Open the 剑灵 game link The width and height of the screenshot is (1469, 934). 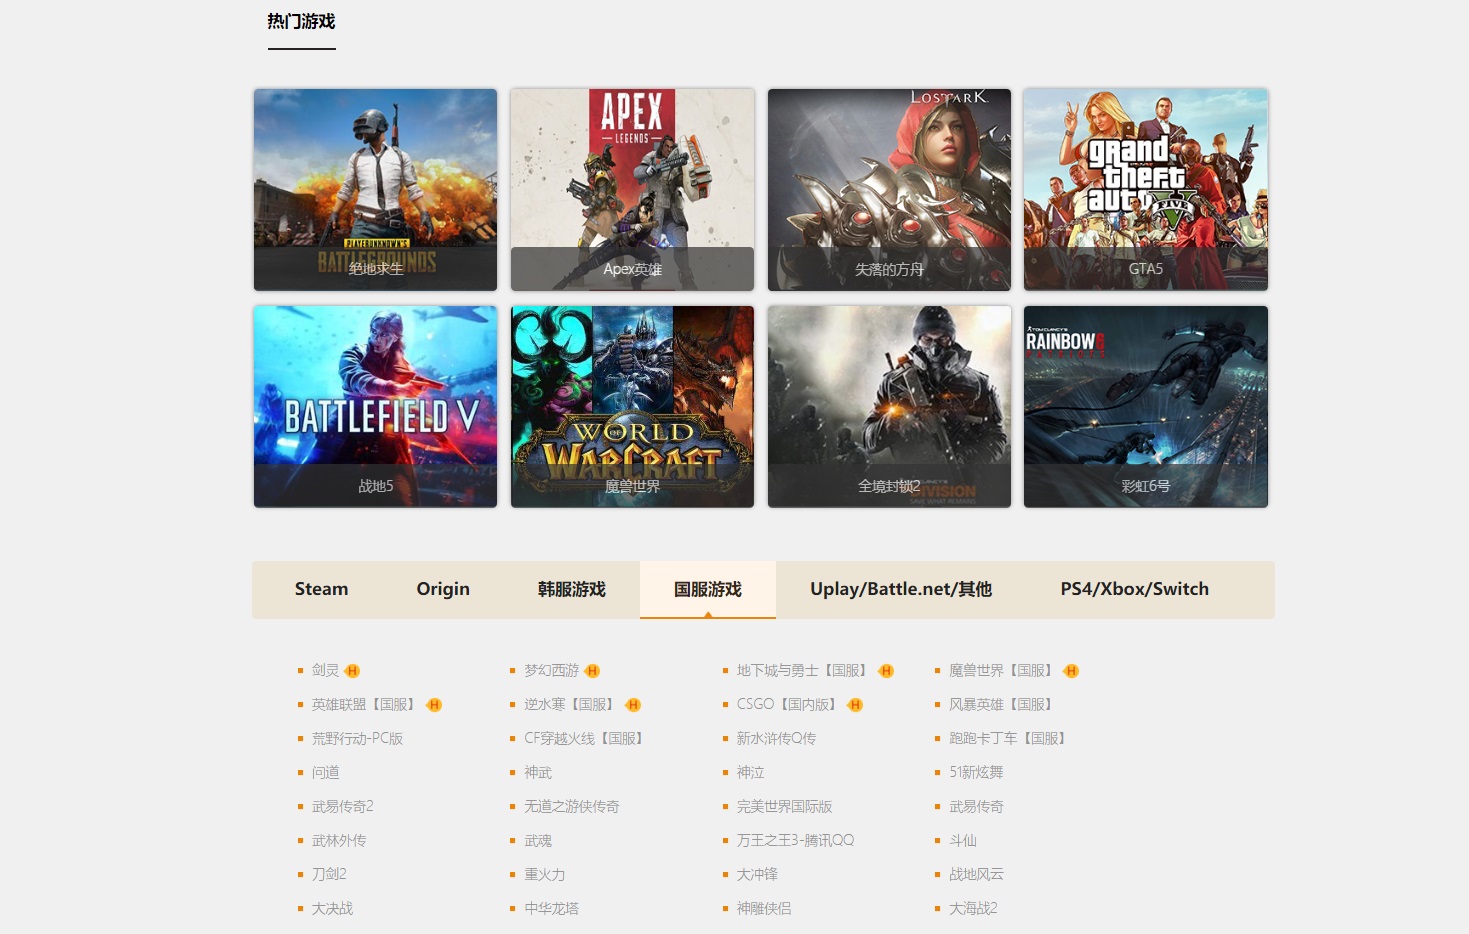[325, 670]
